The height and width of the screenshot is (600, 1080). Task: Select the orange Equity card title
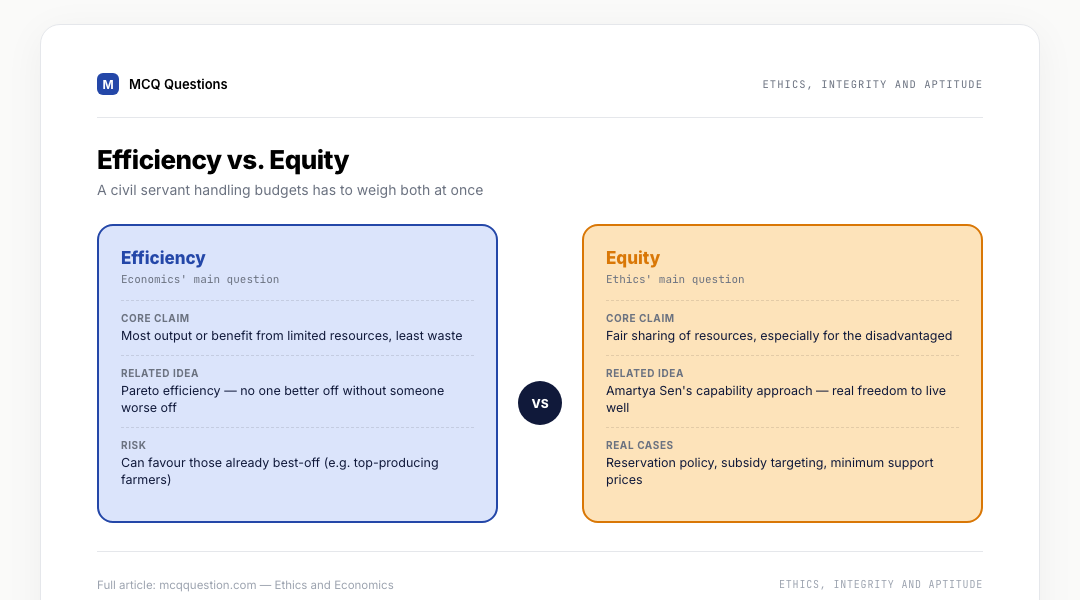(x=633, y=258)
